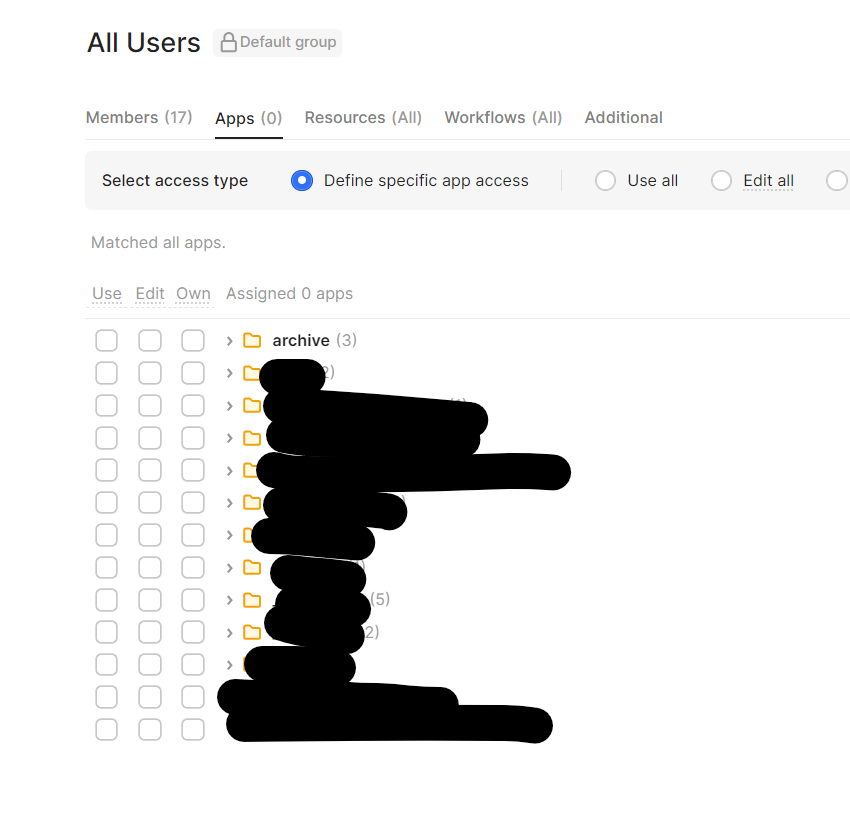
Task: Click the archive folder icon
Action: tap(251, 340)
